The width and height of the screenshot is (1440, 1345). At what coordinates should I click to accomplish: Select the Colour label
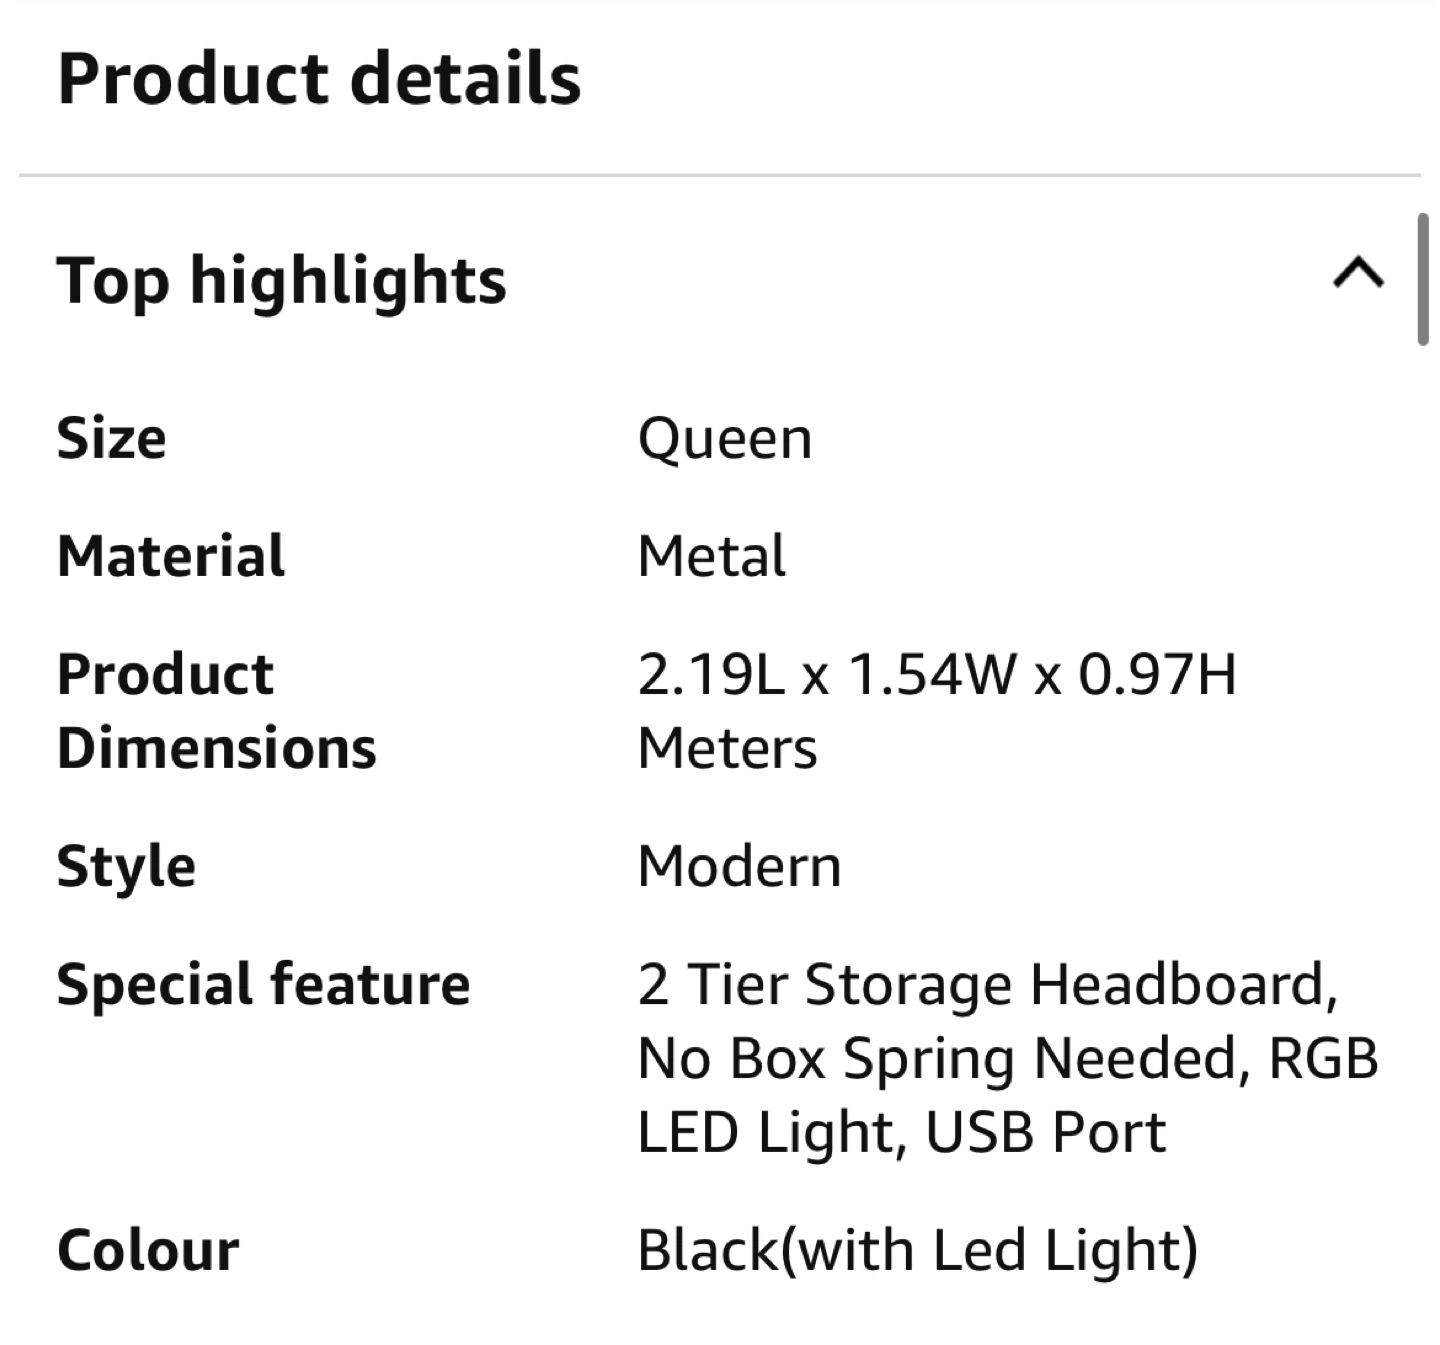pyautogui.click(x=148, y=1250)
